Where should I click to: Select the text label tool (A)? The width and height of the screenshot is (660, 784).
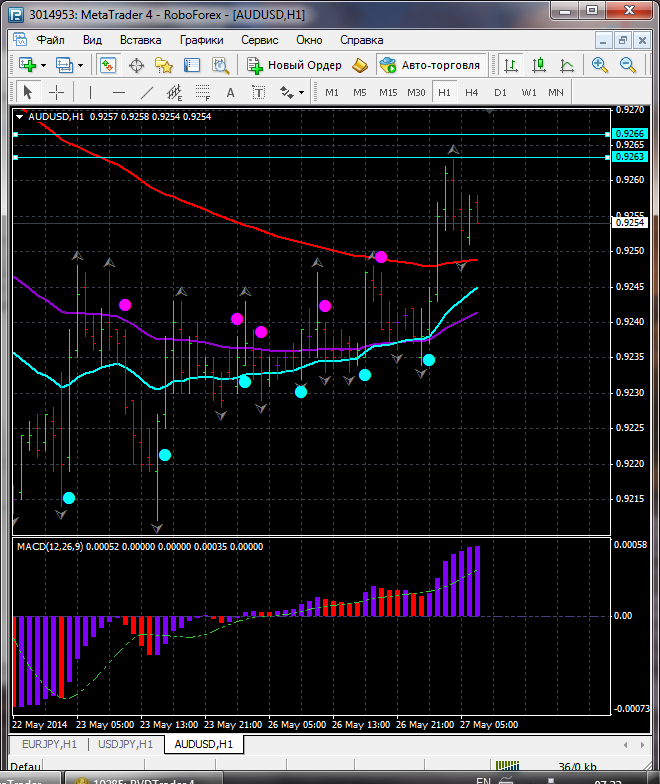coord(230,92)
